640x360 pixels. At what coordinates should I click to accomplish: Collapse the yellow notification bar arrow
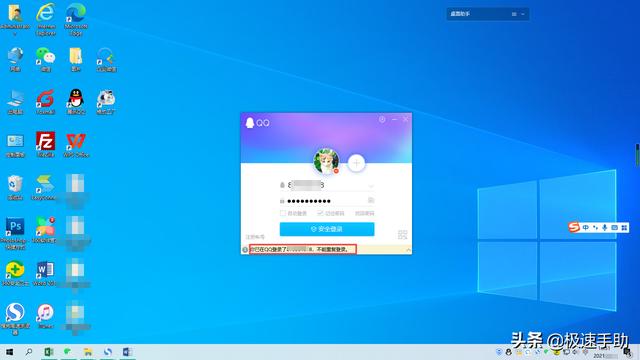408,249
